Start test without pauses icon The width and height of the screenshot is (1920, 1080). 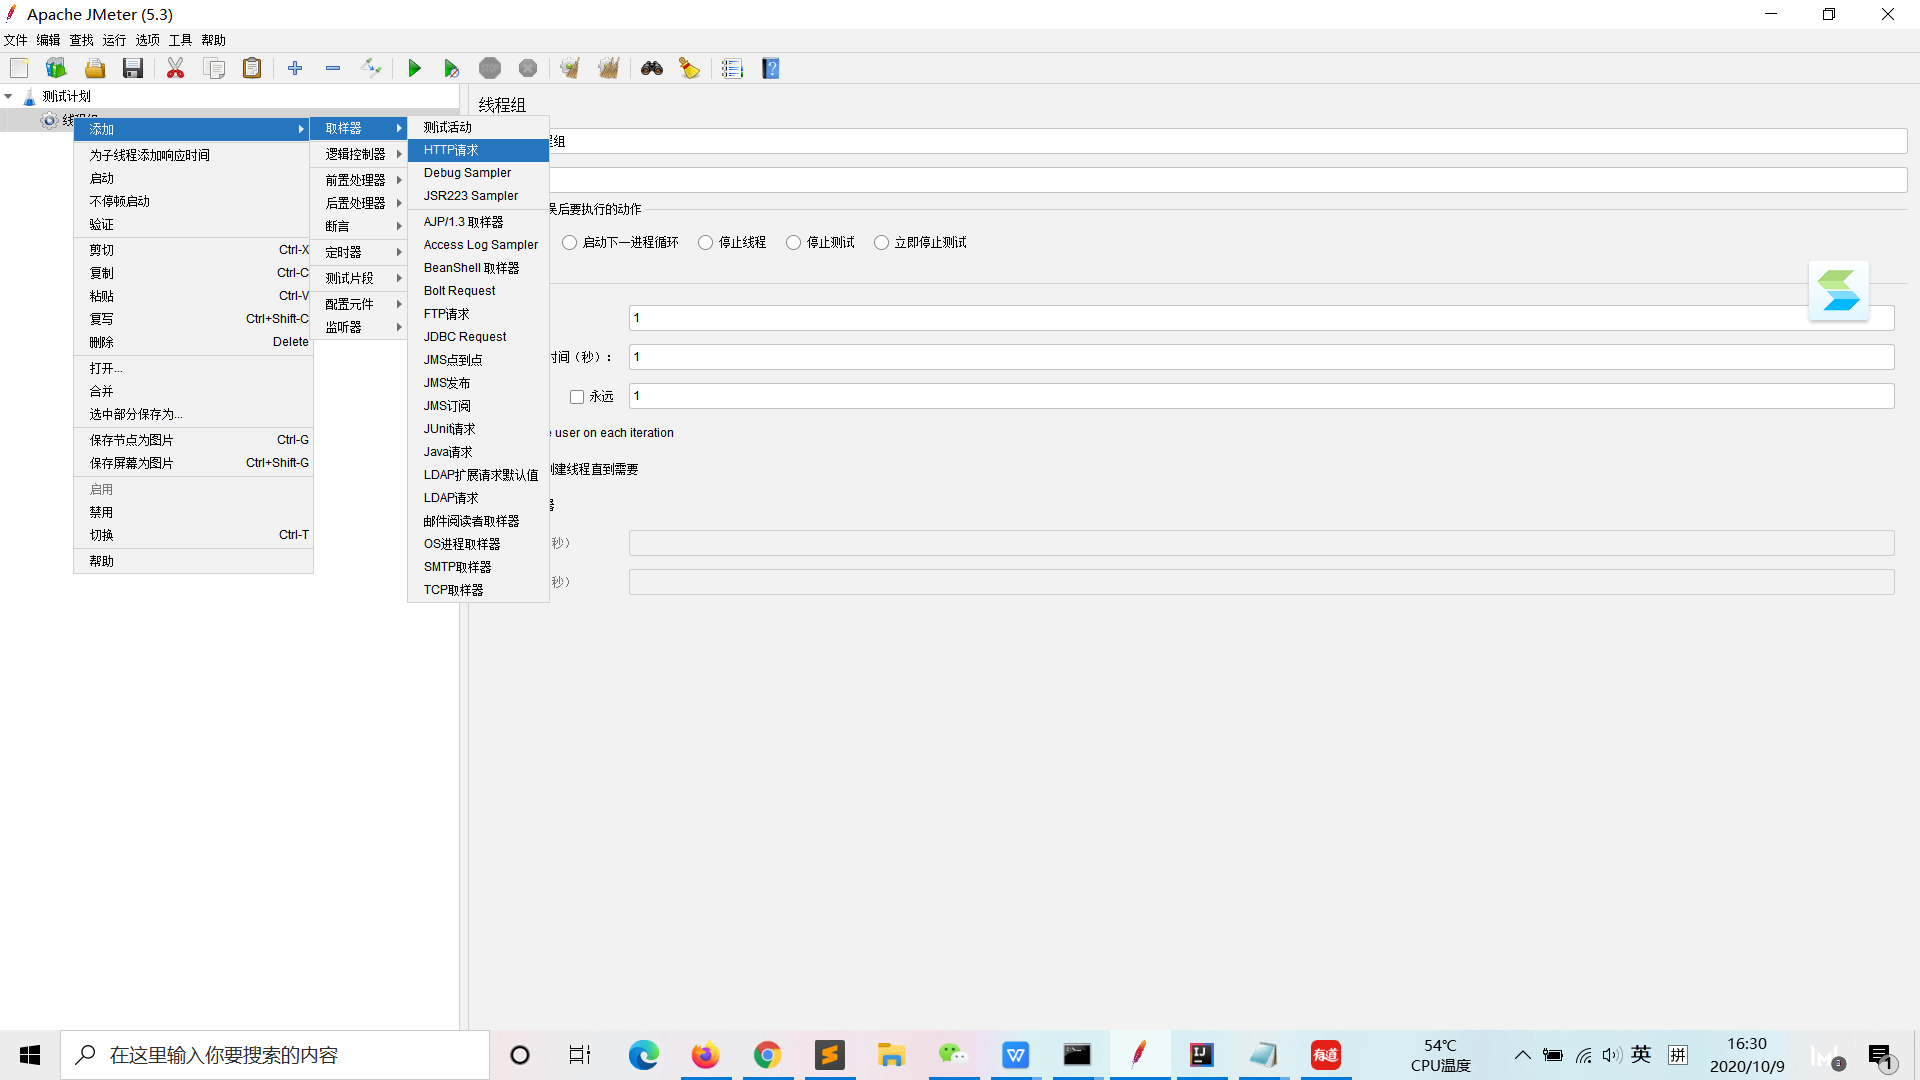(452, 68)
